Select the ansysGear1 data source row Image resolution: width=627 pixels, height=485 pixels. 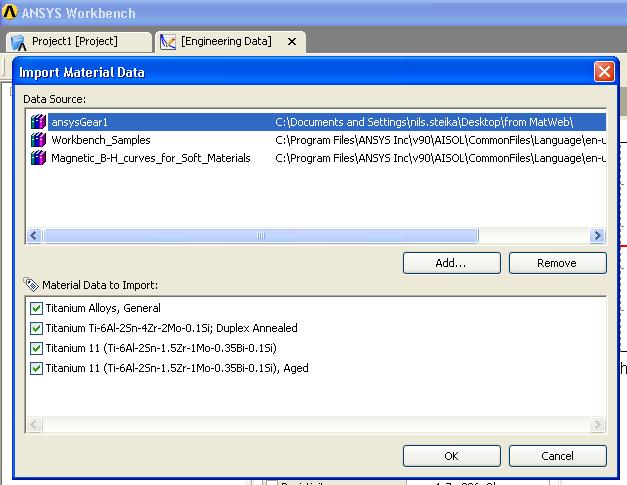[318, 122]
